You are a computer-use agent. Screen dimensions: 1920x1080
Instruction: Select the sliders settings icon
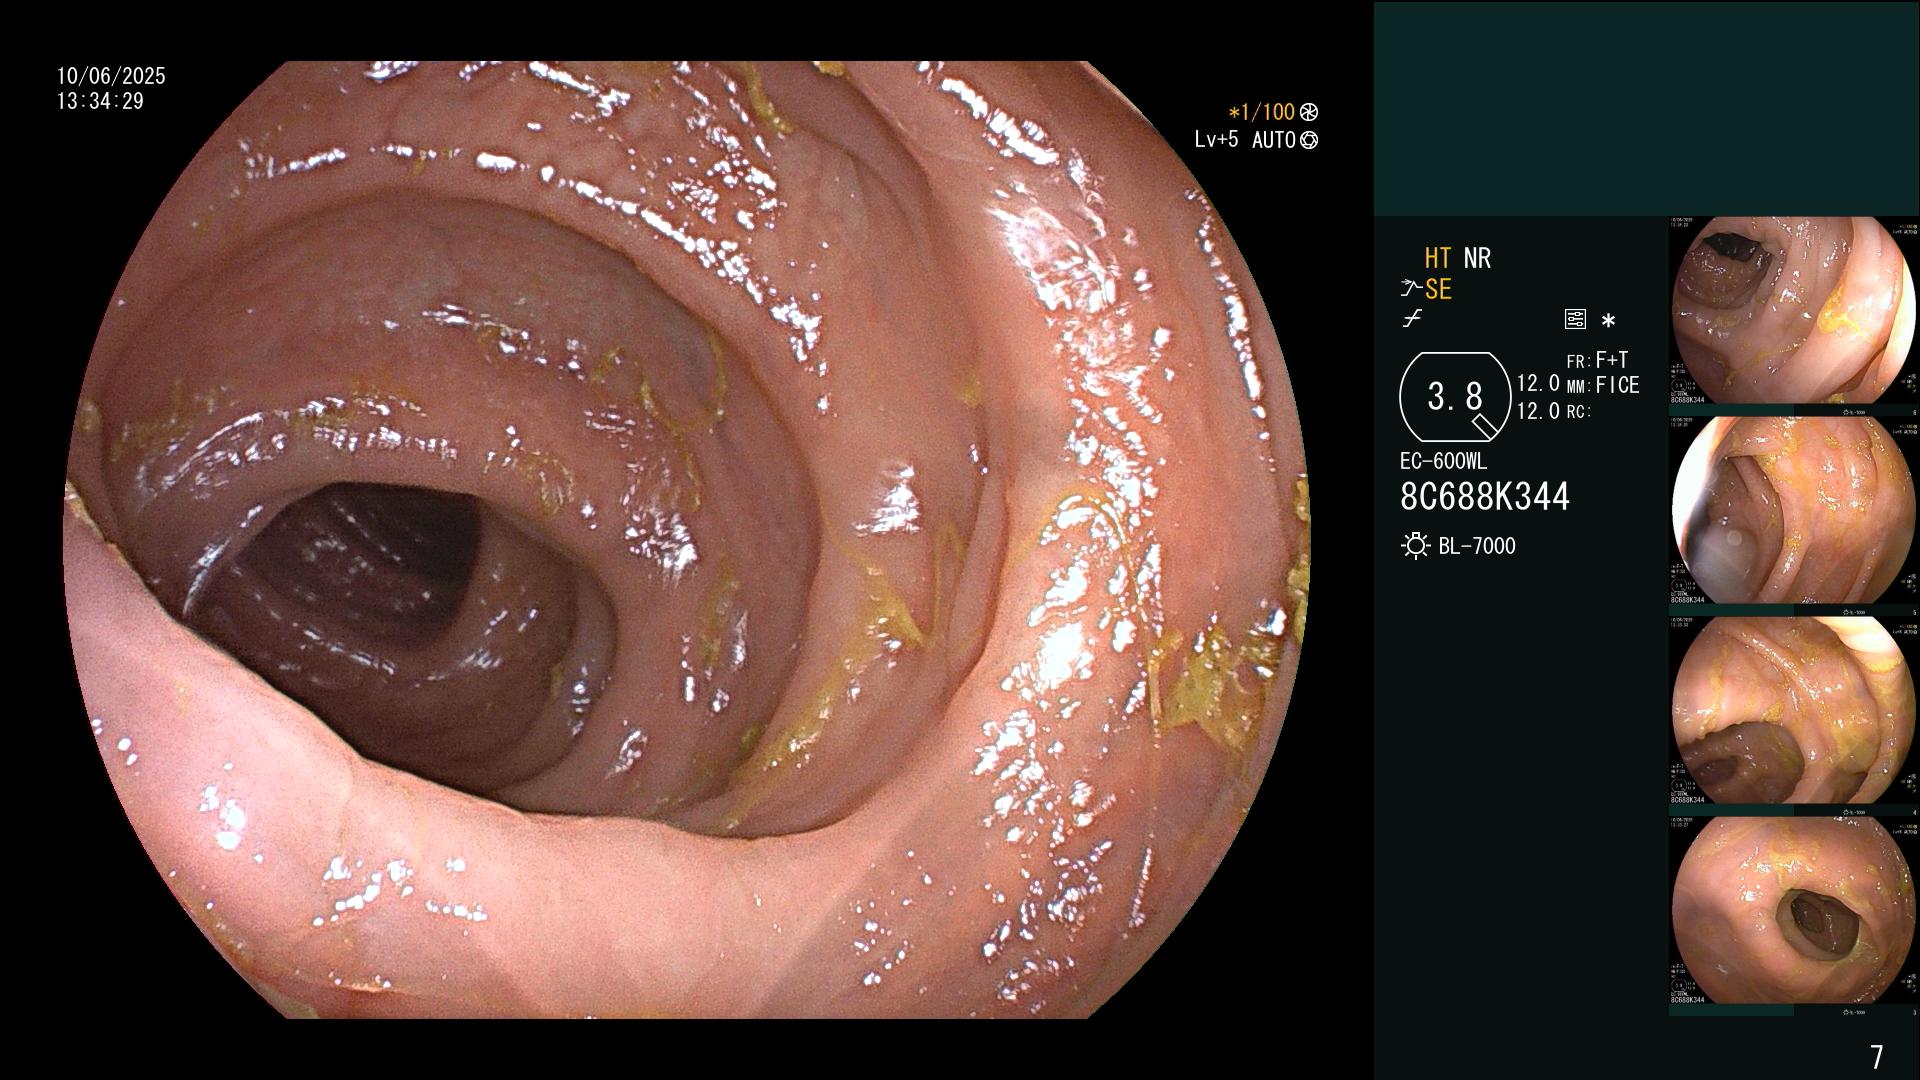click(1575, 320)
